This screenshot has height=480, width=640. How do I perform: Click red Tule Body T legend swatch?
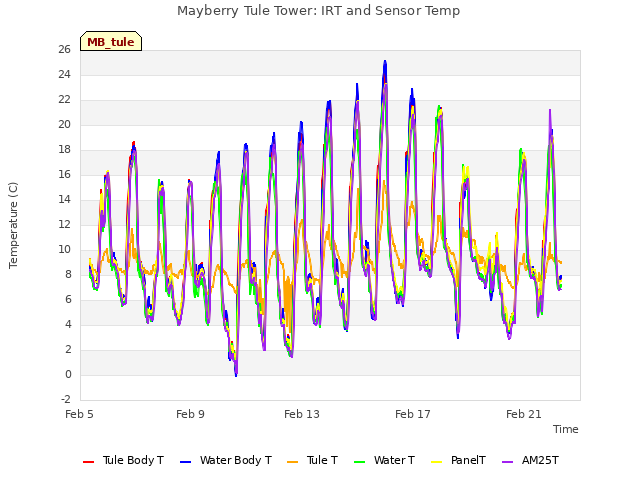coord(89,462)
